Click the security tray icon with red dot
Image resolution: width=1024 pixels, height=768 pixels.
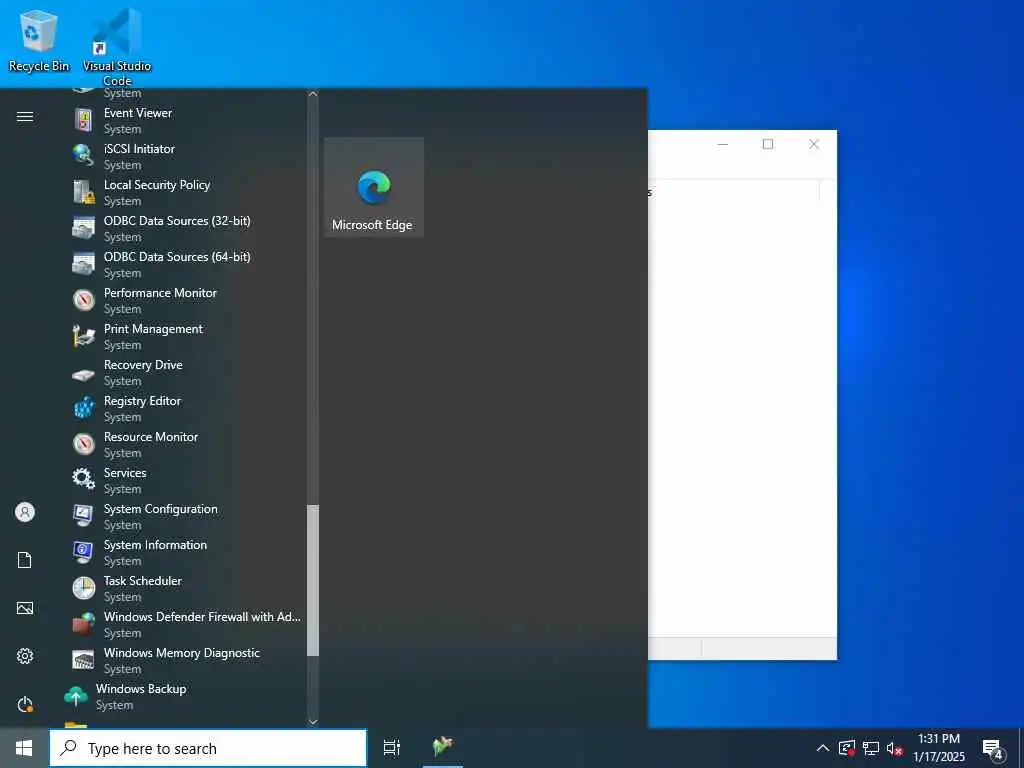[847, 748]
